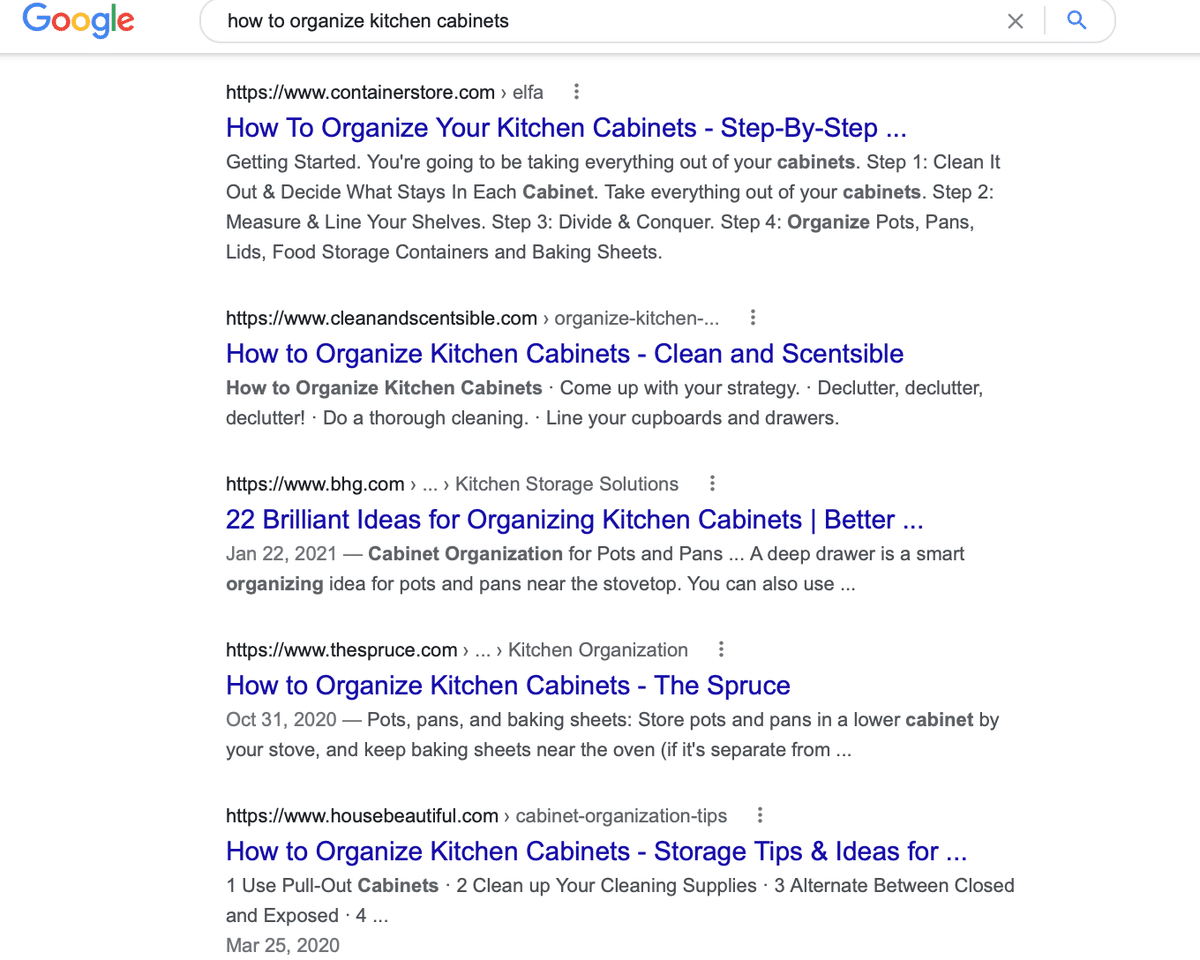Click the cleanandscentsible.com URL breadcrumb
1200x960 pixels.
click(472, 319)
